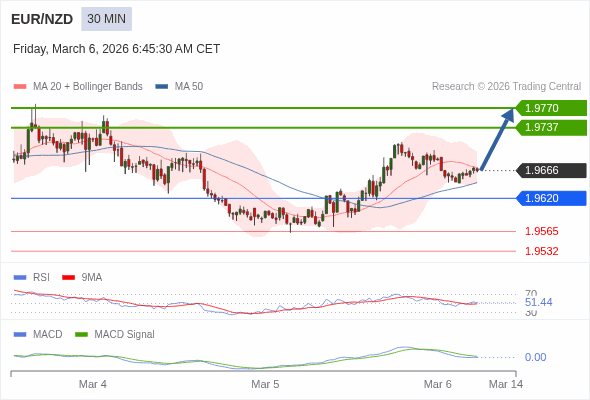
Task: Click the 'MA 50' legend label
Action: [x=189, y=87]
